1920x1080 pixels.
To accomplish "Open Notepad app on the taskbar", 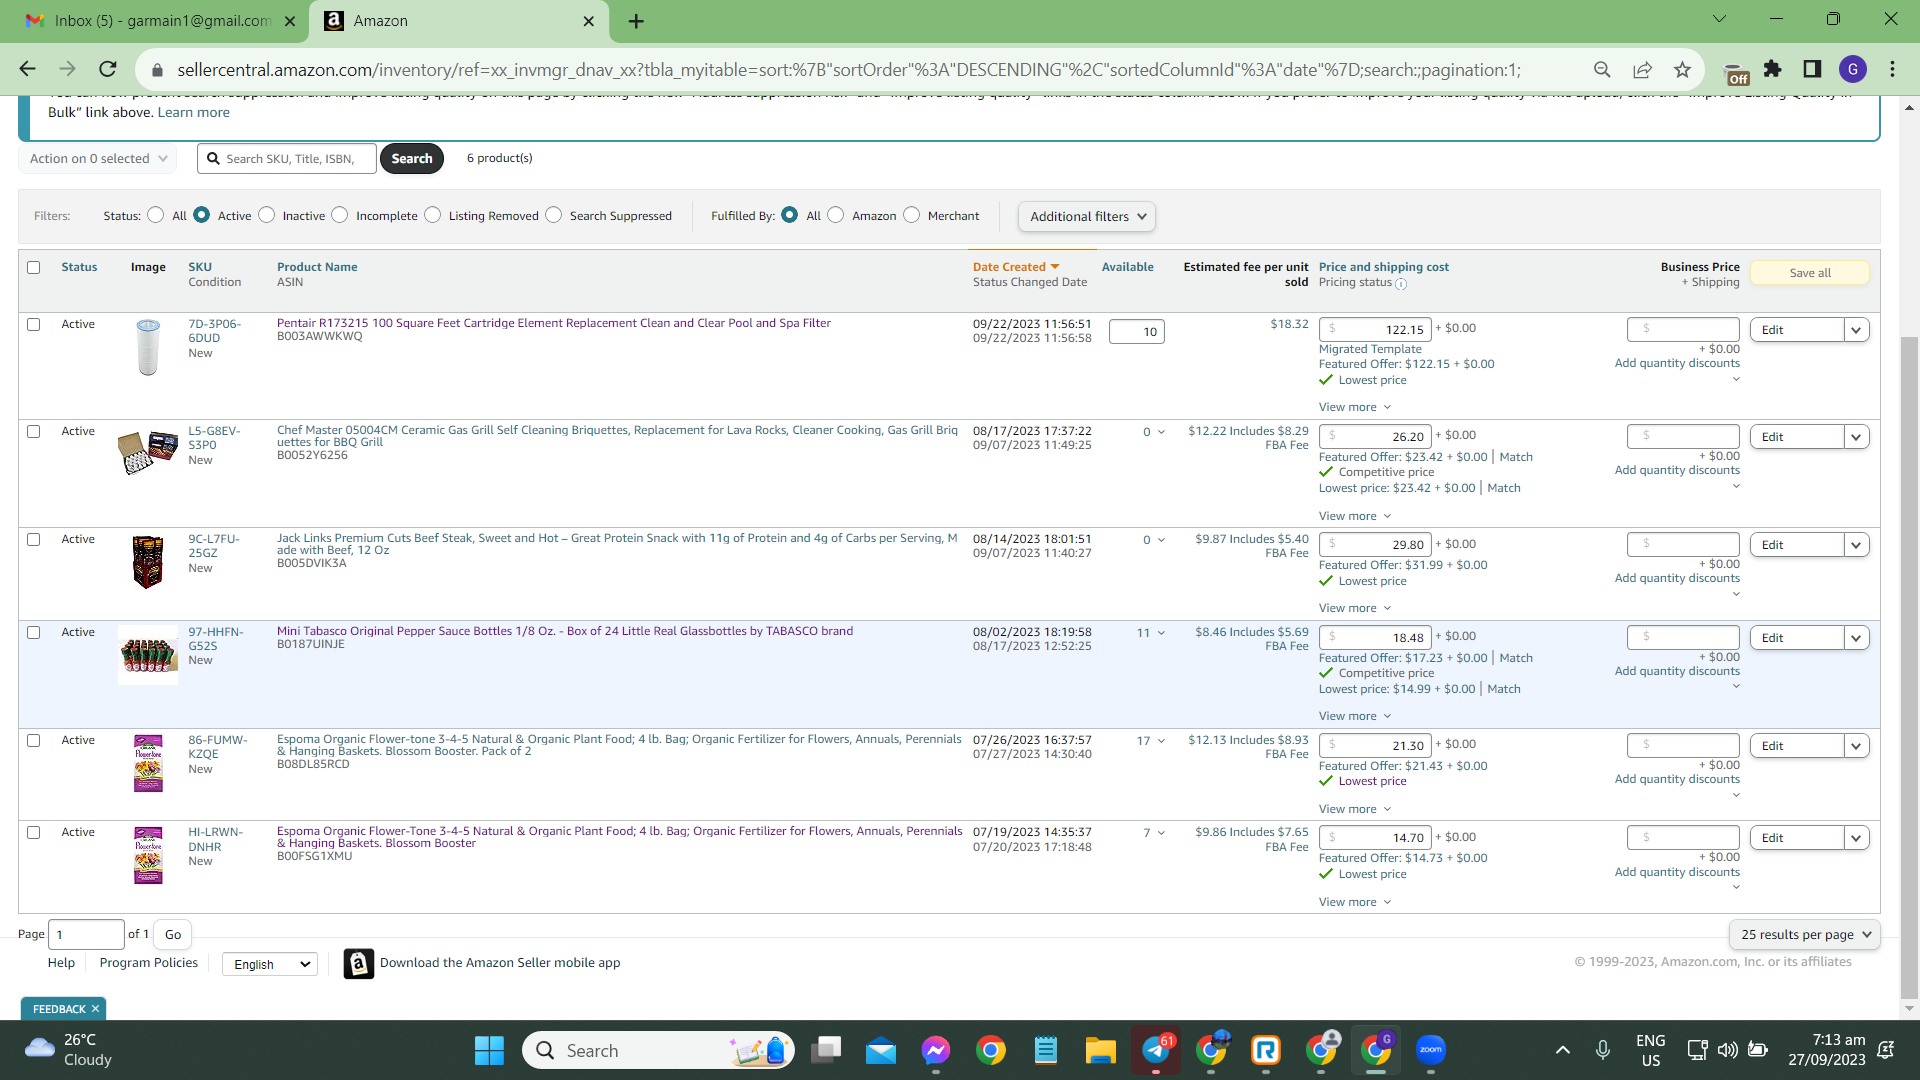I will click(1046, 1051).
